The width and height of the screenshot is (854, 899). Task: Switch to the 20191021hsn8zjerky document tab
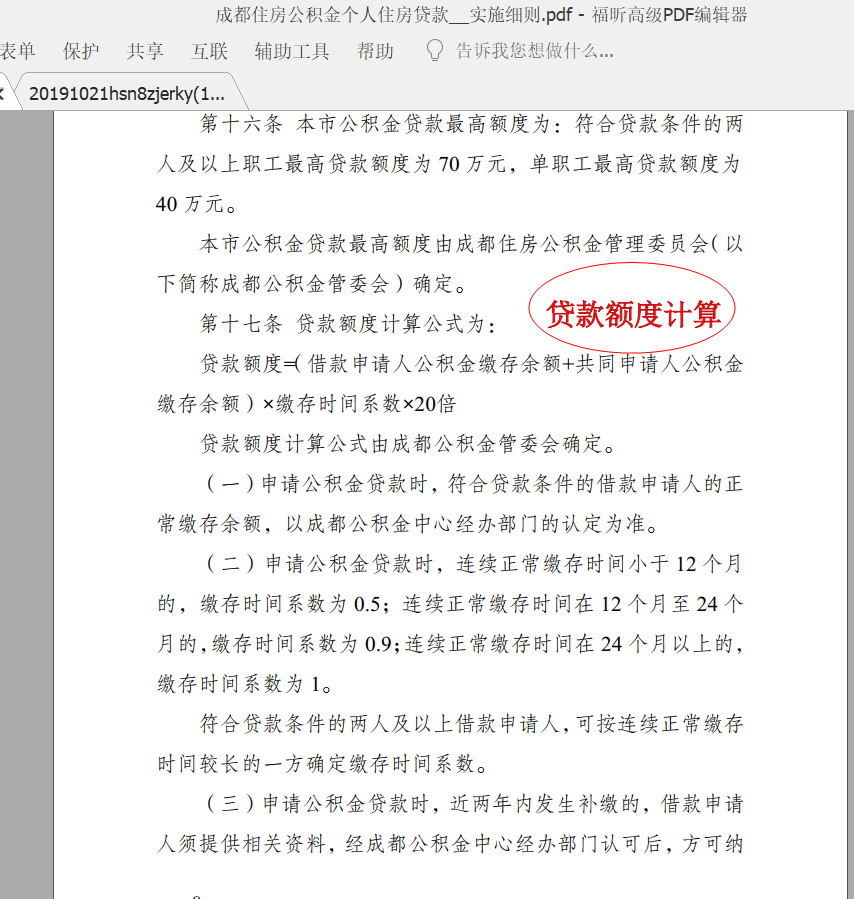coord(127,94)
